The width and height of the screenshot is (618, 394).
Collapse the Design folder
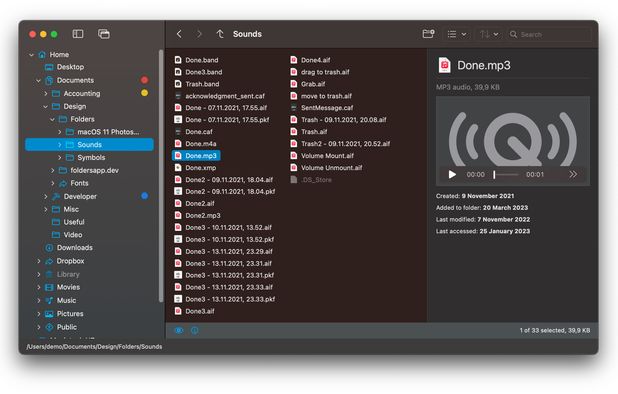[46, 106]
